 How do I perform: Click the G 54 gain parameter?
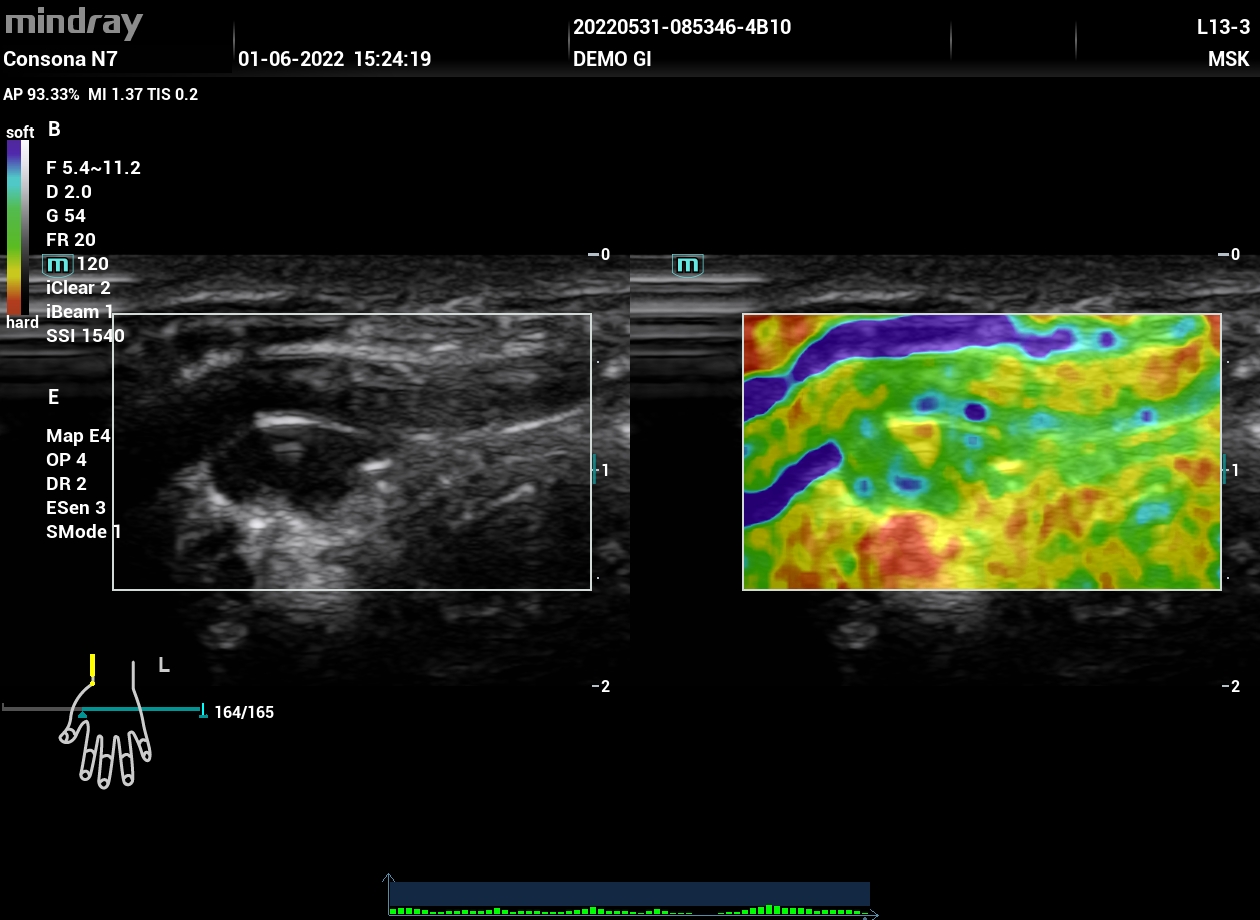coord(66,216)
